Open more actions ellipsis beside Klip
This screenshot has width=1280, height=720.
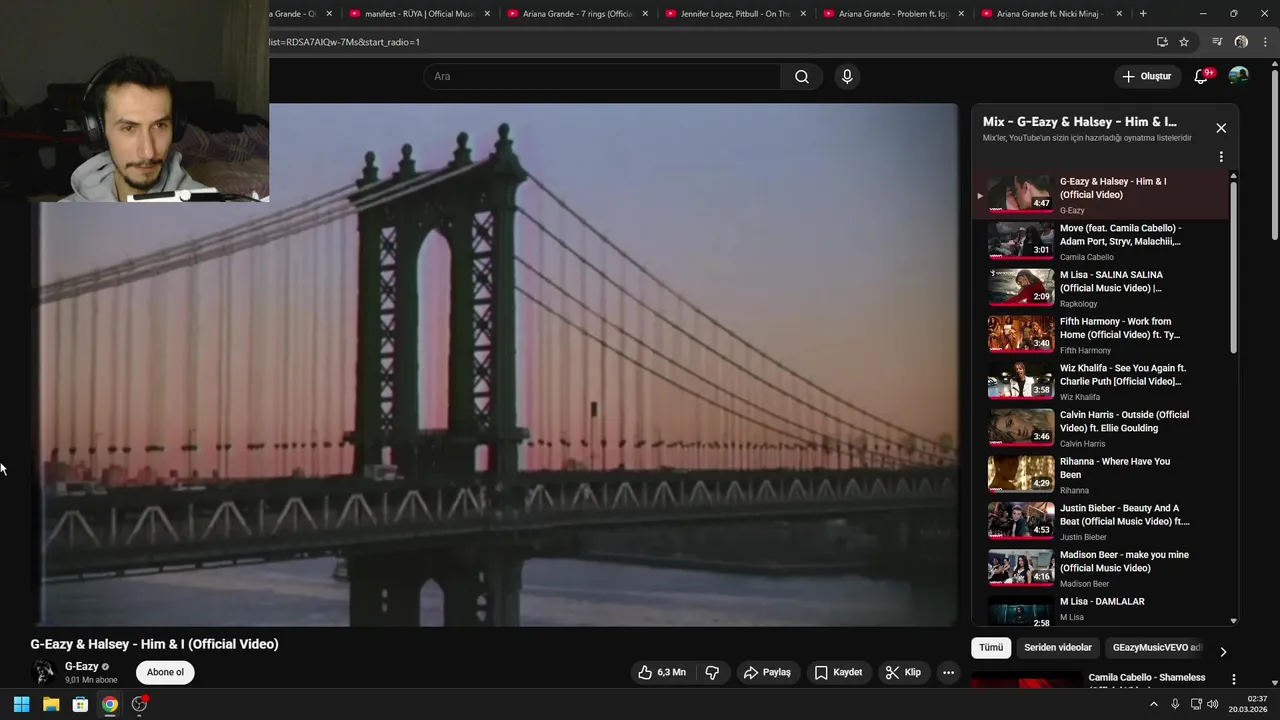[949, 673]
